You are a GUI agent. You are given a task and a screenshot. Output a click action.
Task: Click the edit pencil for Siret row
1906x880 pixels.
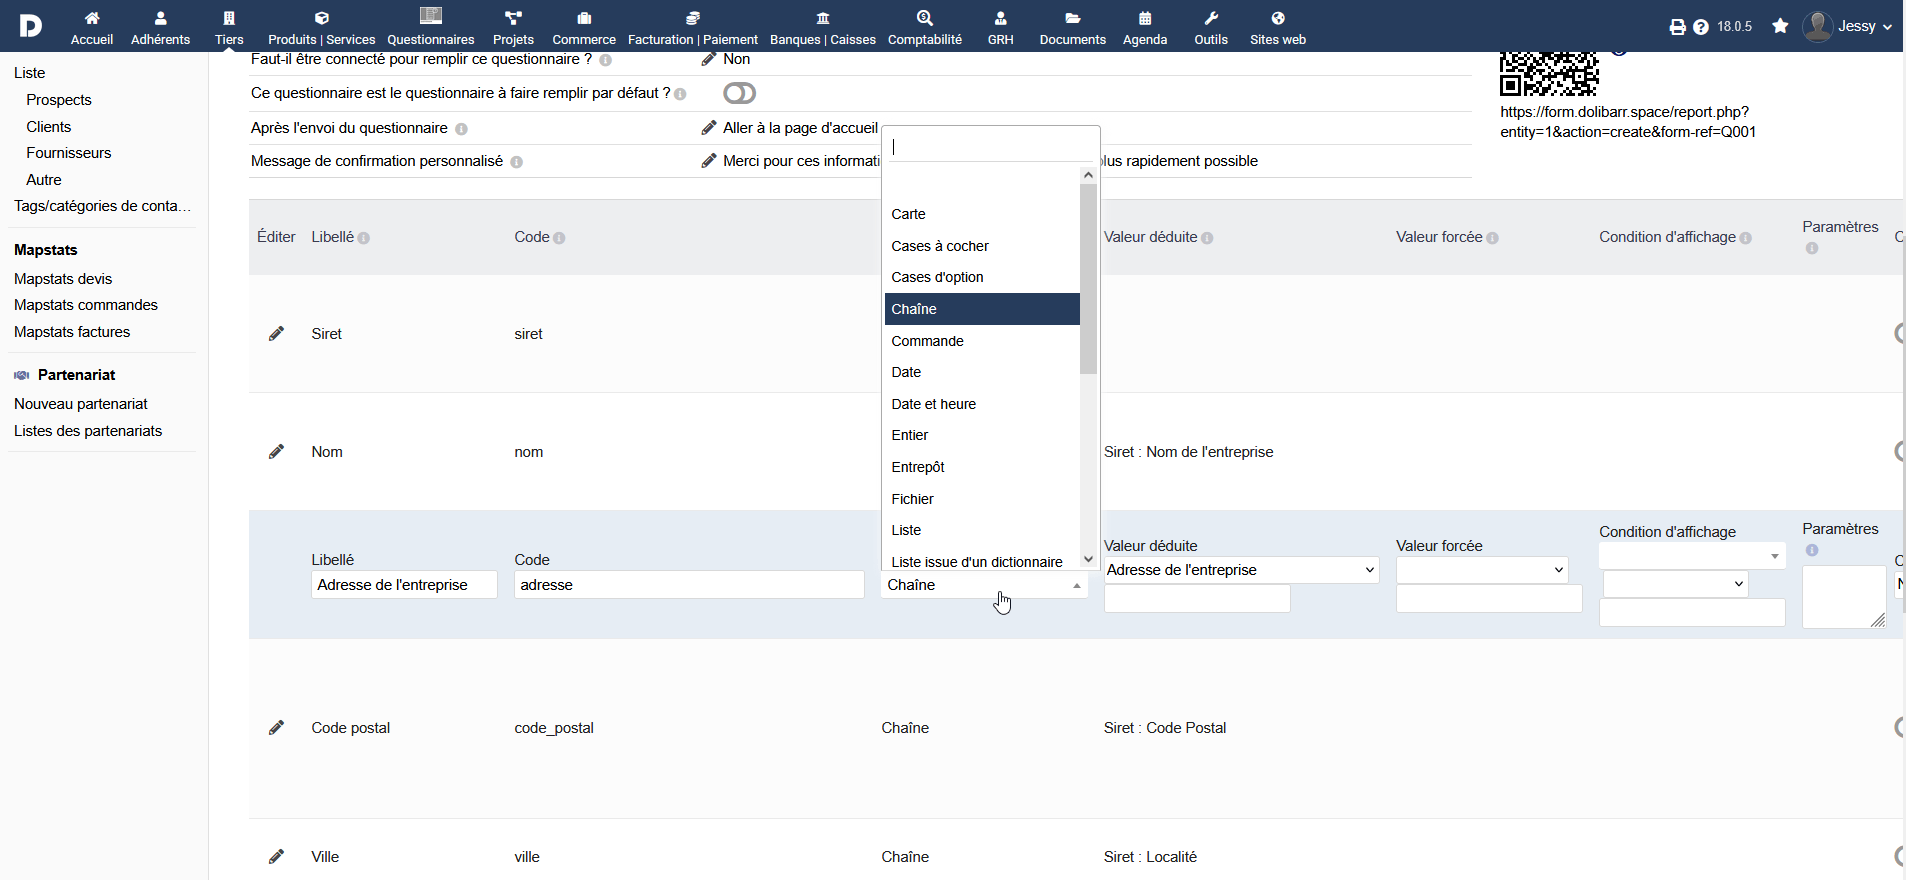tap(277, 333)
